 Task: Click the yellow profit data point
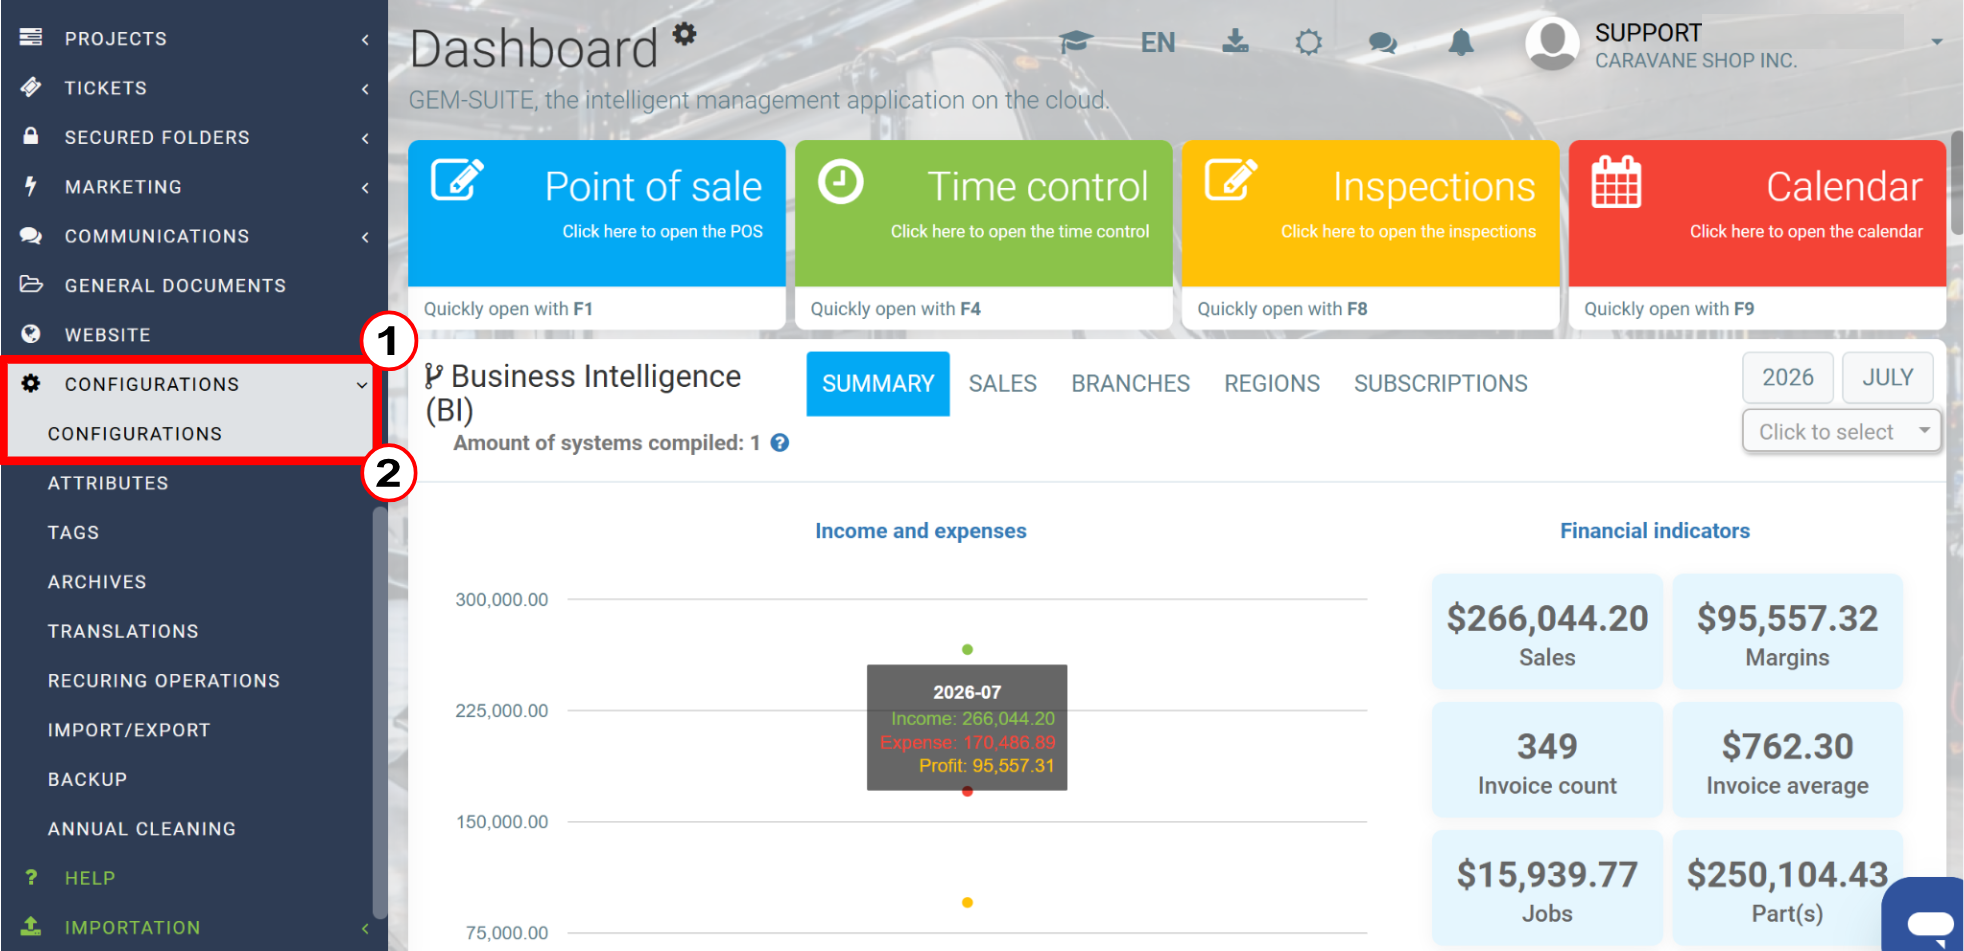(x=967, y=902)
